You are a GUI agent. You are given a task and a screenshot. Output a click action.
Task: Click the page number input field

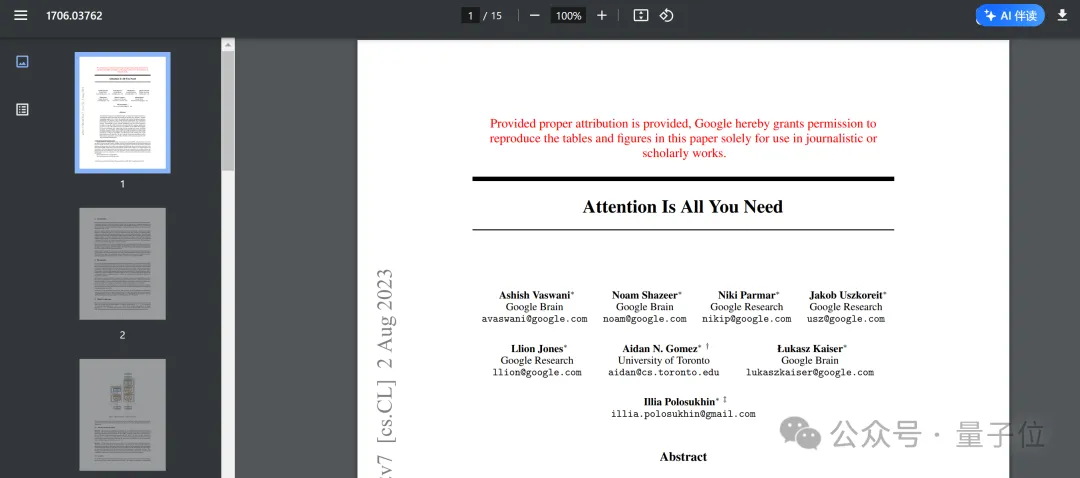[x=469, y=16]
